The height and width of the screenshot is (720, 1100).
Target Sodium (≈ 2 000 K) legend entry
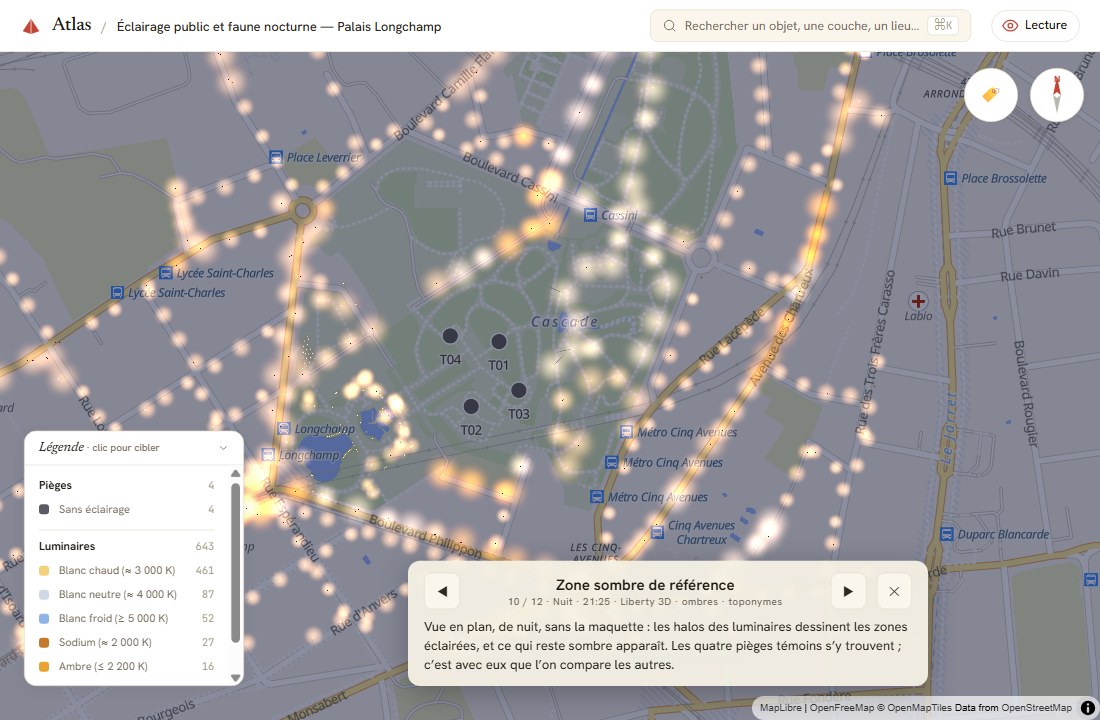(x=127, y=642)
